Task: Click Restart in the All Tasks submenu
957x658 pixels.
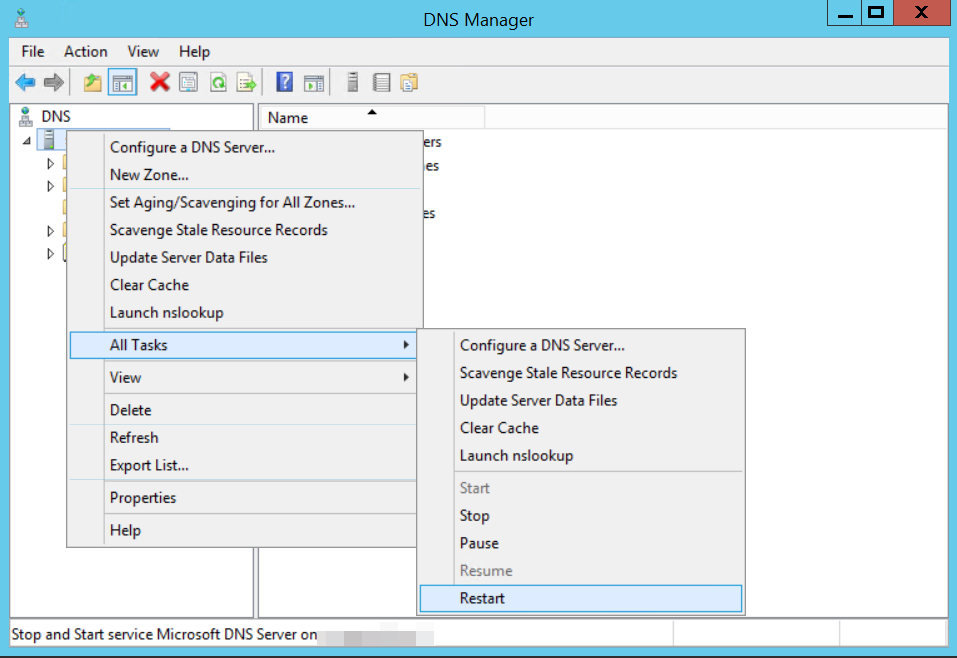Action: pyautogui.click(x=581, y=598)
